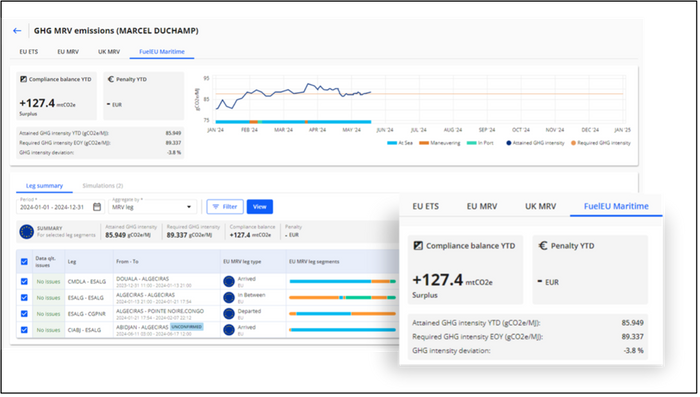
Task: Click the Leg column header
Action: [72, 262]
